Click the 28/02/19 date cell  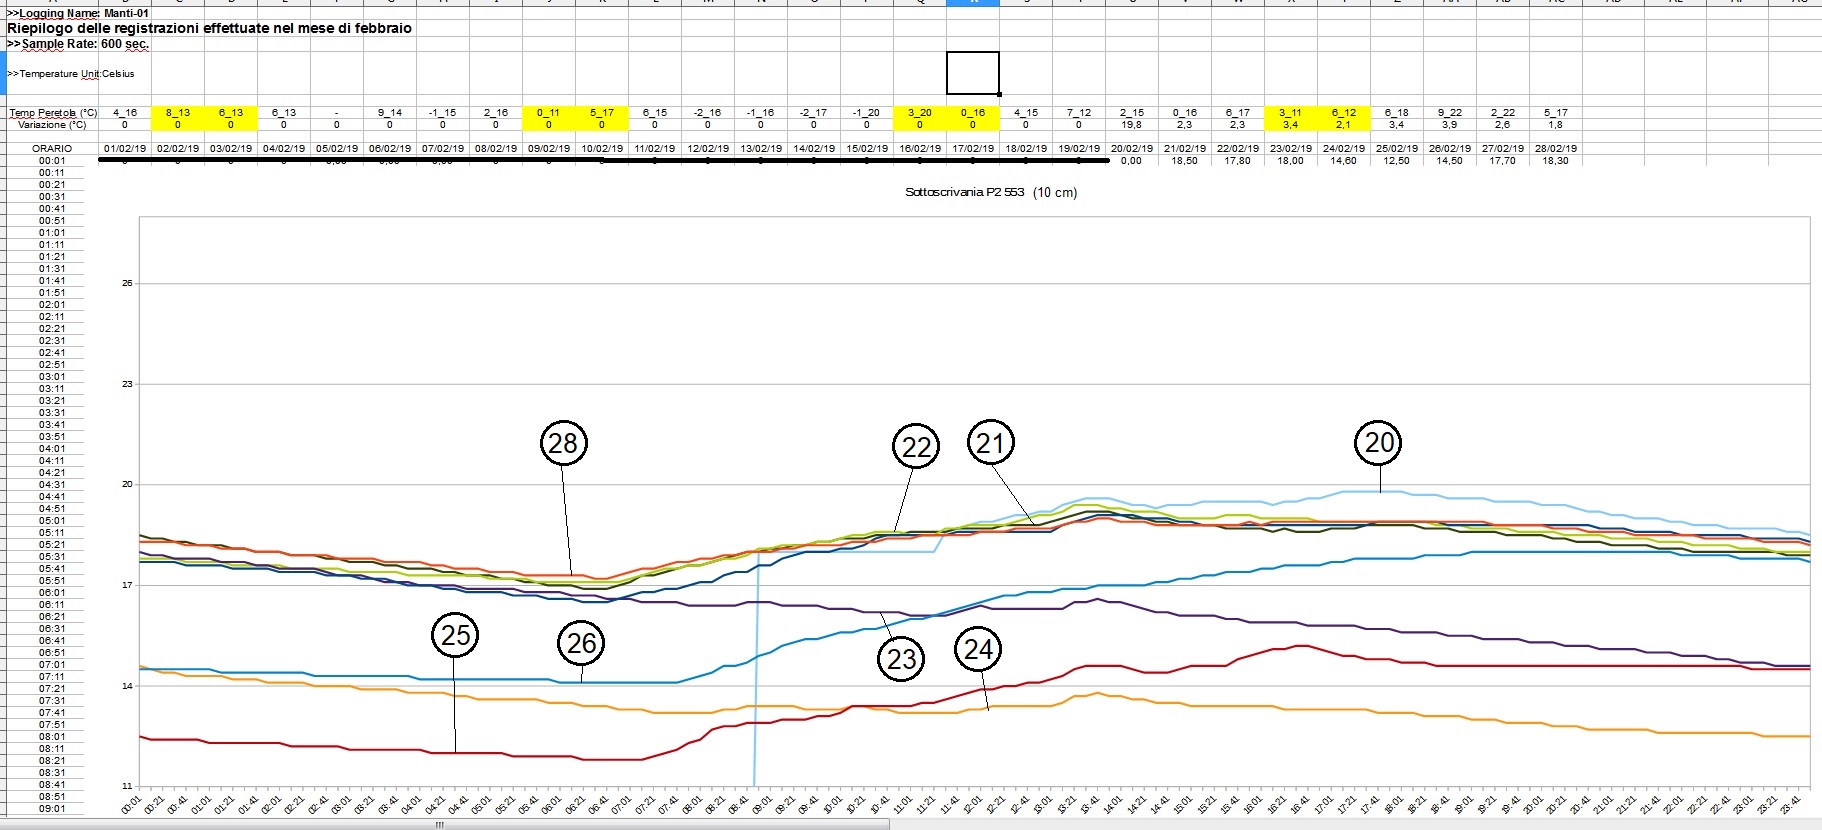click(1555, 148)
